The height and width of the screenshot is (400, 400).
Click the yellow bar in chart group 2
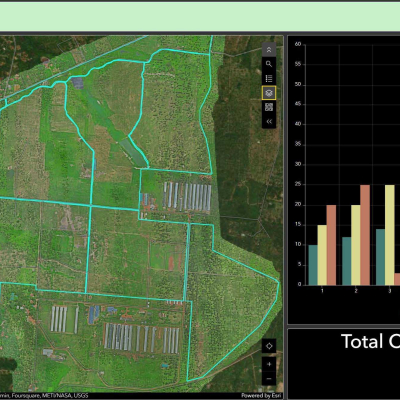click(x=356, y=245)
